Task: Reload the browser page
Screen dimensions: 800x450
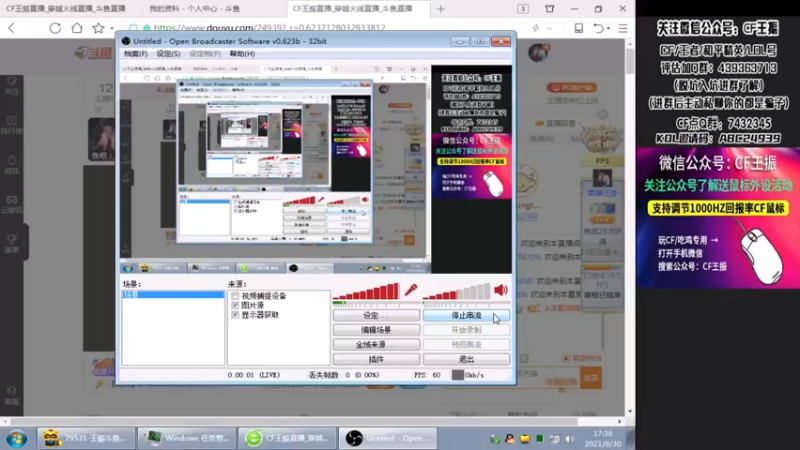Action: [x=55, y=28]
